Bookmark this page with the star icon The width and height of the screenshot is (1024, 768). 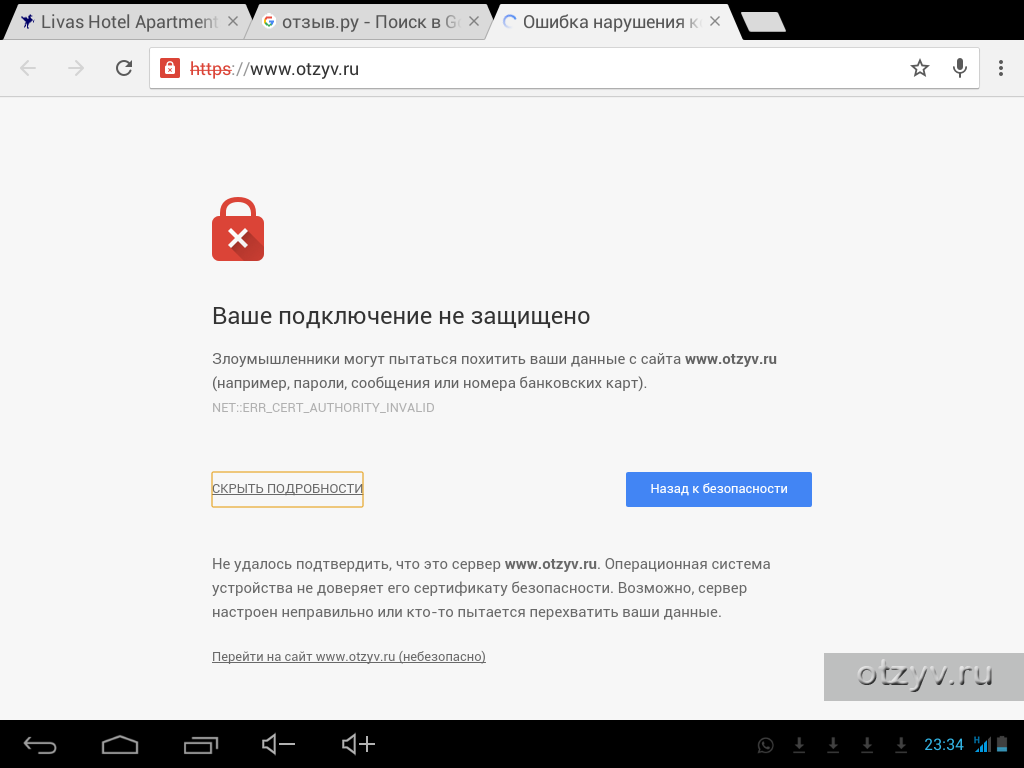(x=920, y=68)
